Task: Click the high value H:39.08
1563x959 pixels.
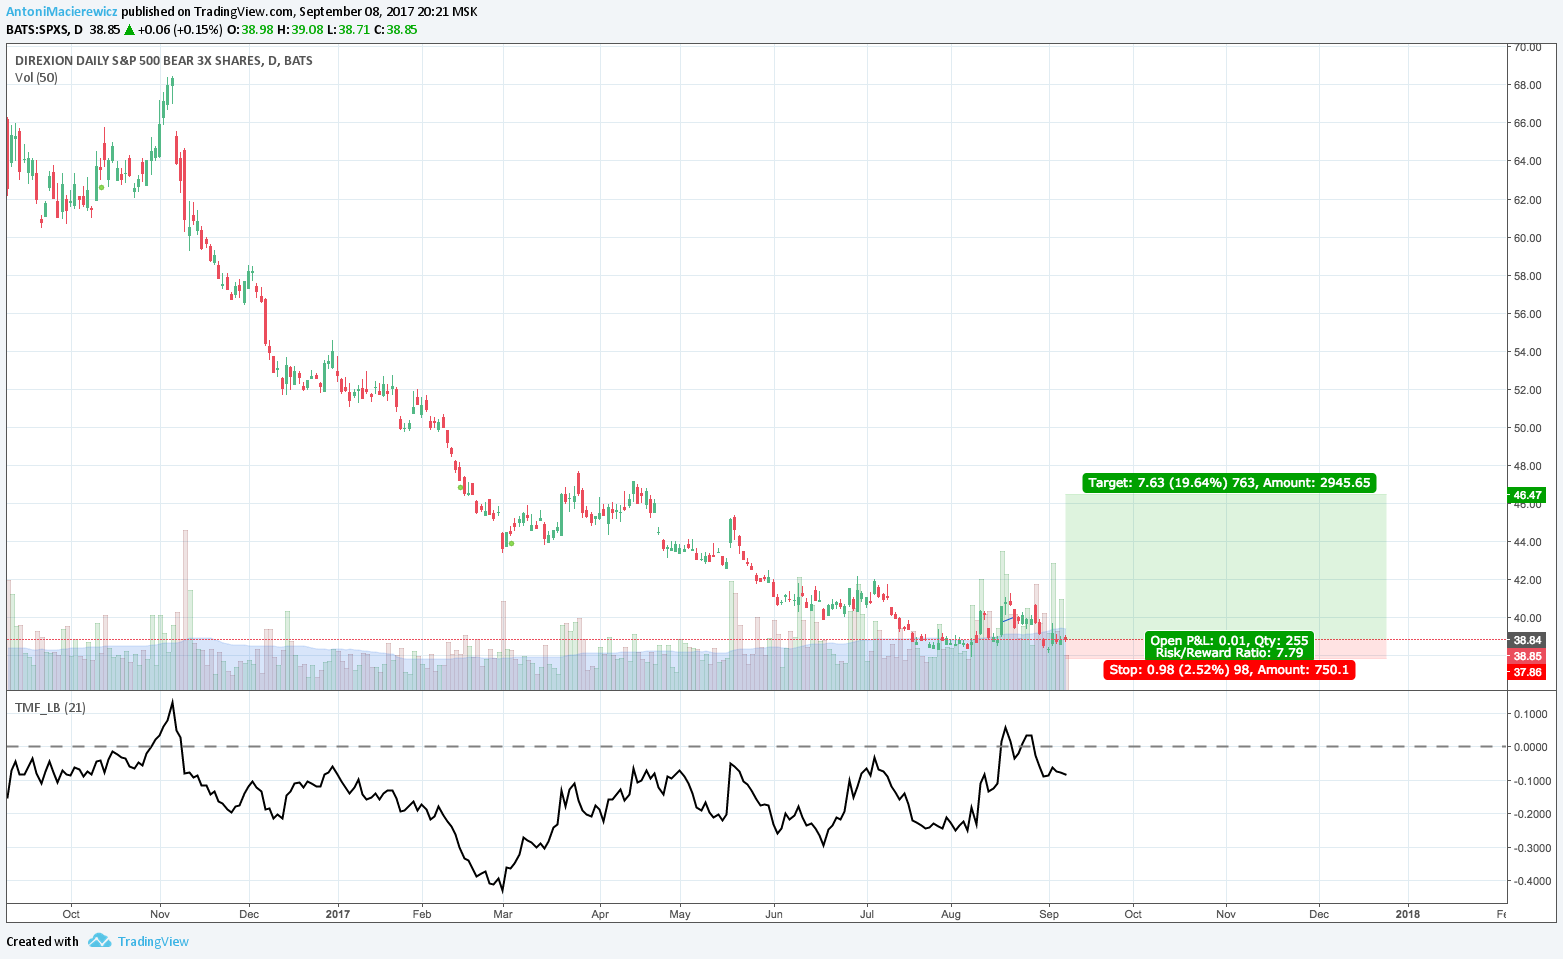Action: click(x=301, y=30)
